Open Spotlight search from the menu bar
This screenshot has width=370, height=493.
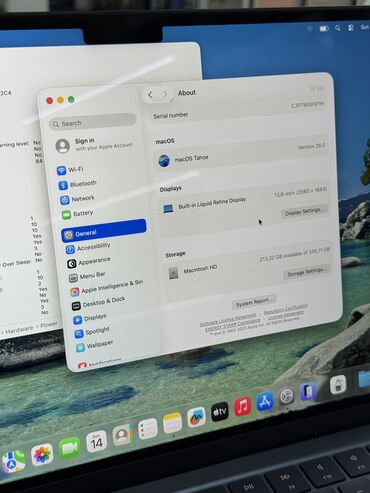(x=338, y=28)
